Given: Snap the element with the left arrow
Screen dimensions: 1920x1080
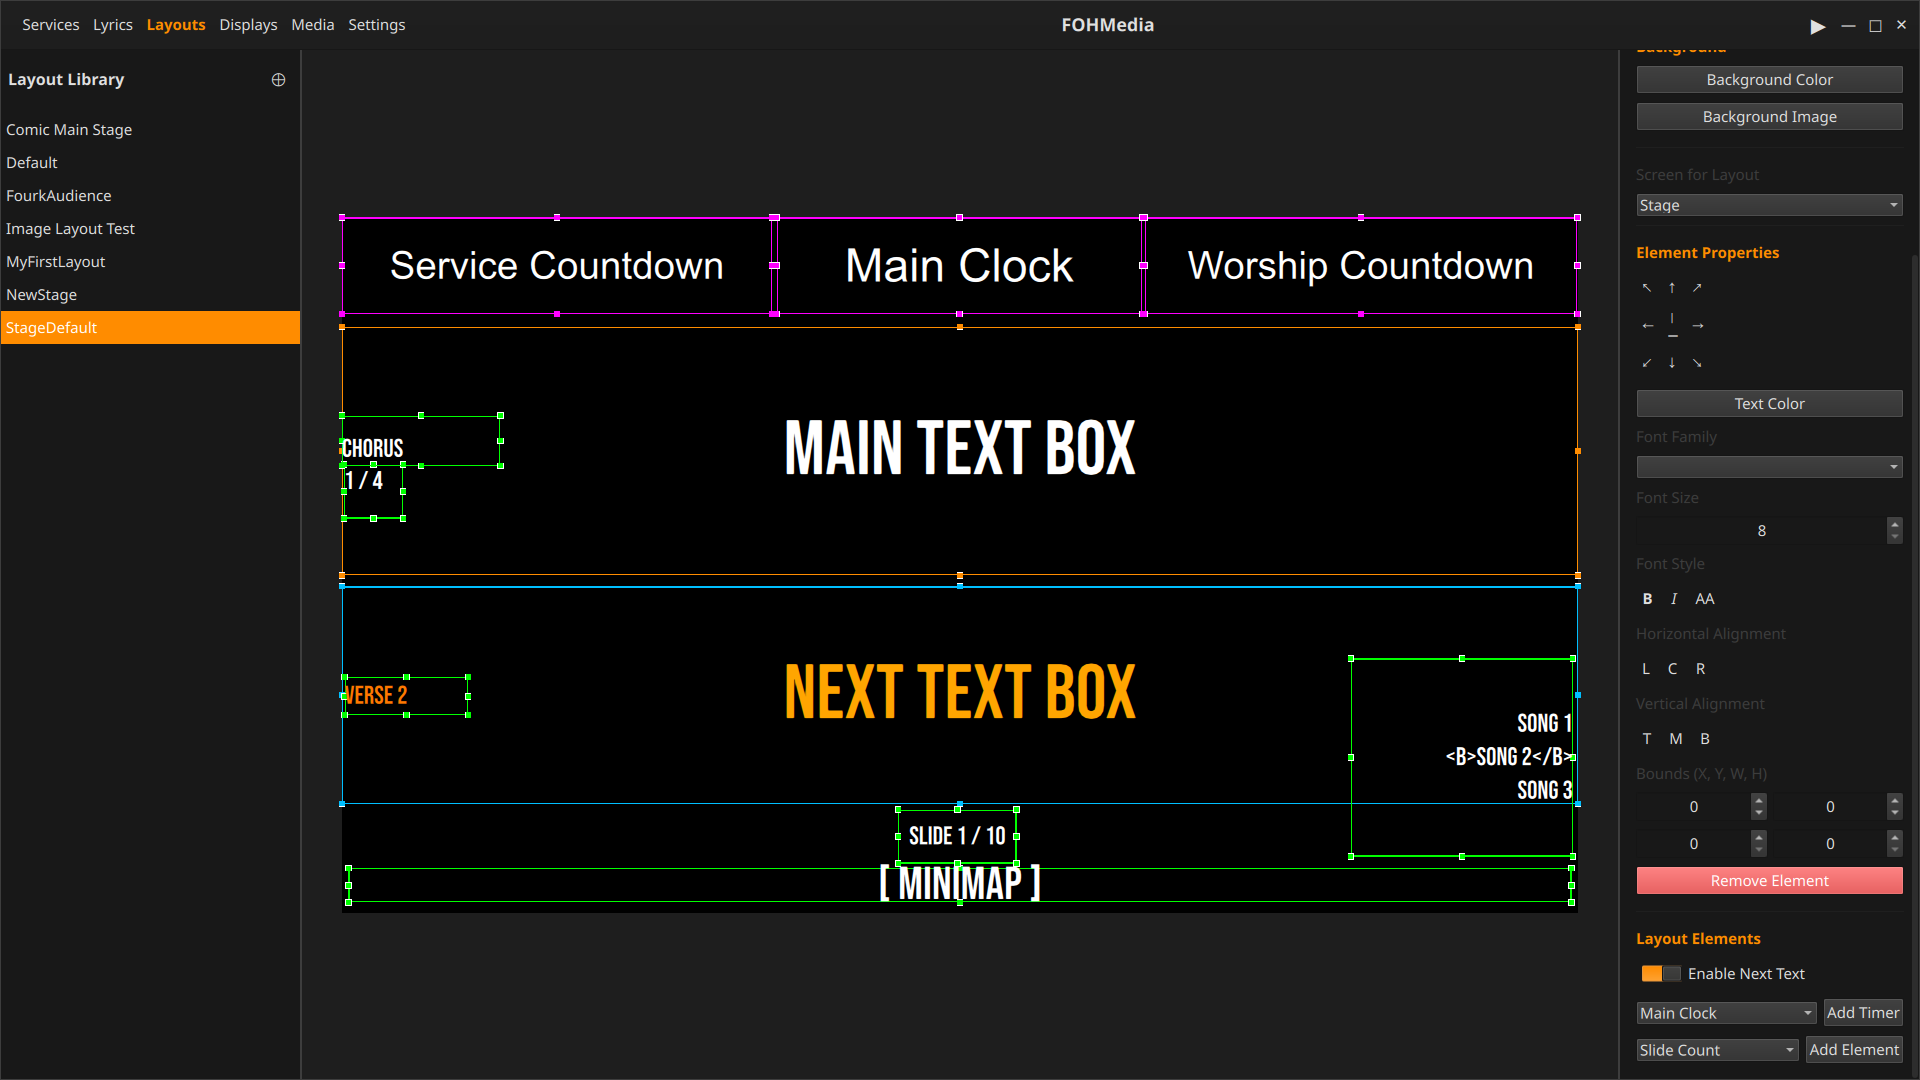Looking at the screenshot, I should 1647,326.
